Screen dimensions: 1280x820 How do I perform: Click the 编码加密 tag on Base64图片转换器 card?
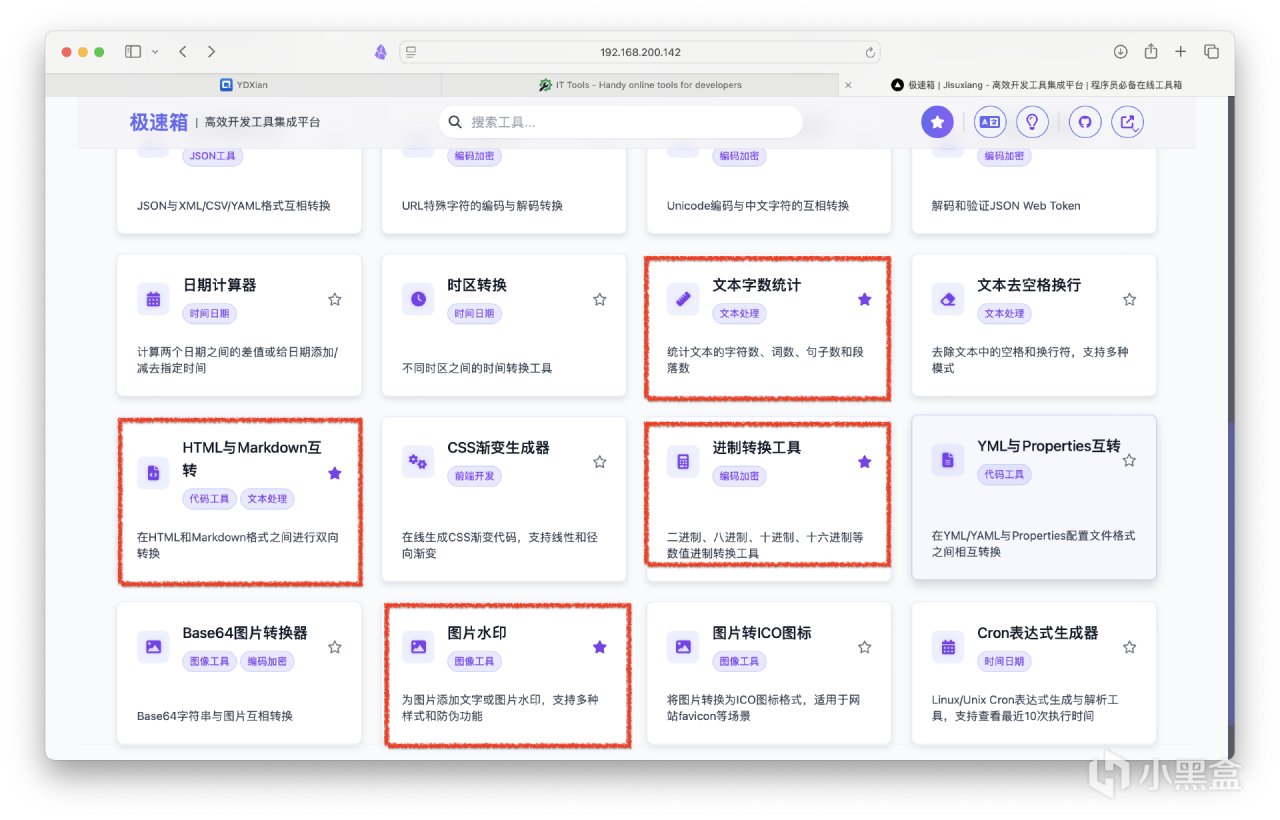point(268,661)
